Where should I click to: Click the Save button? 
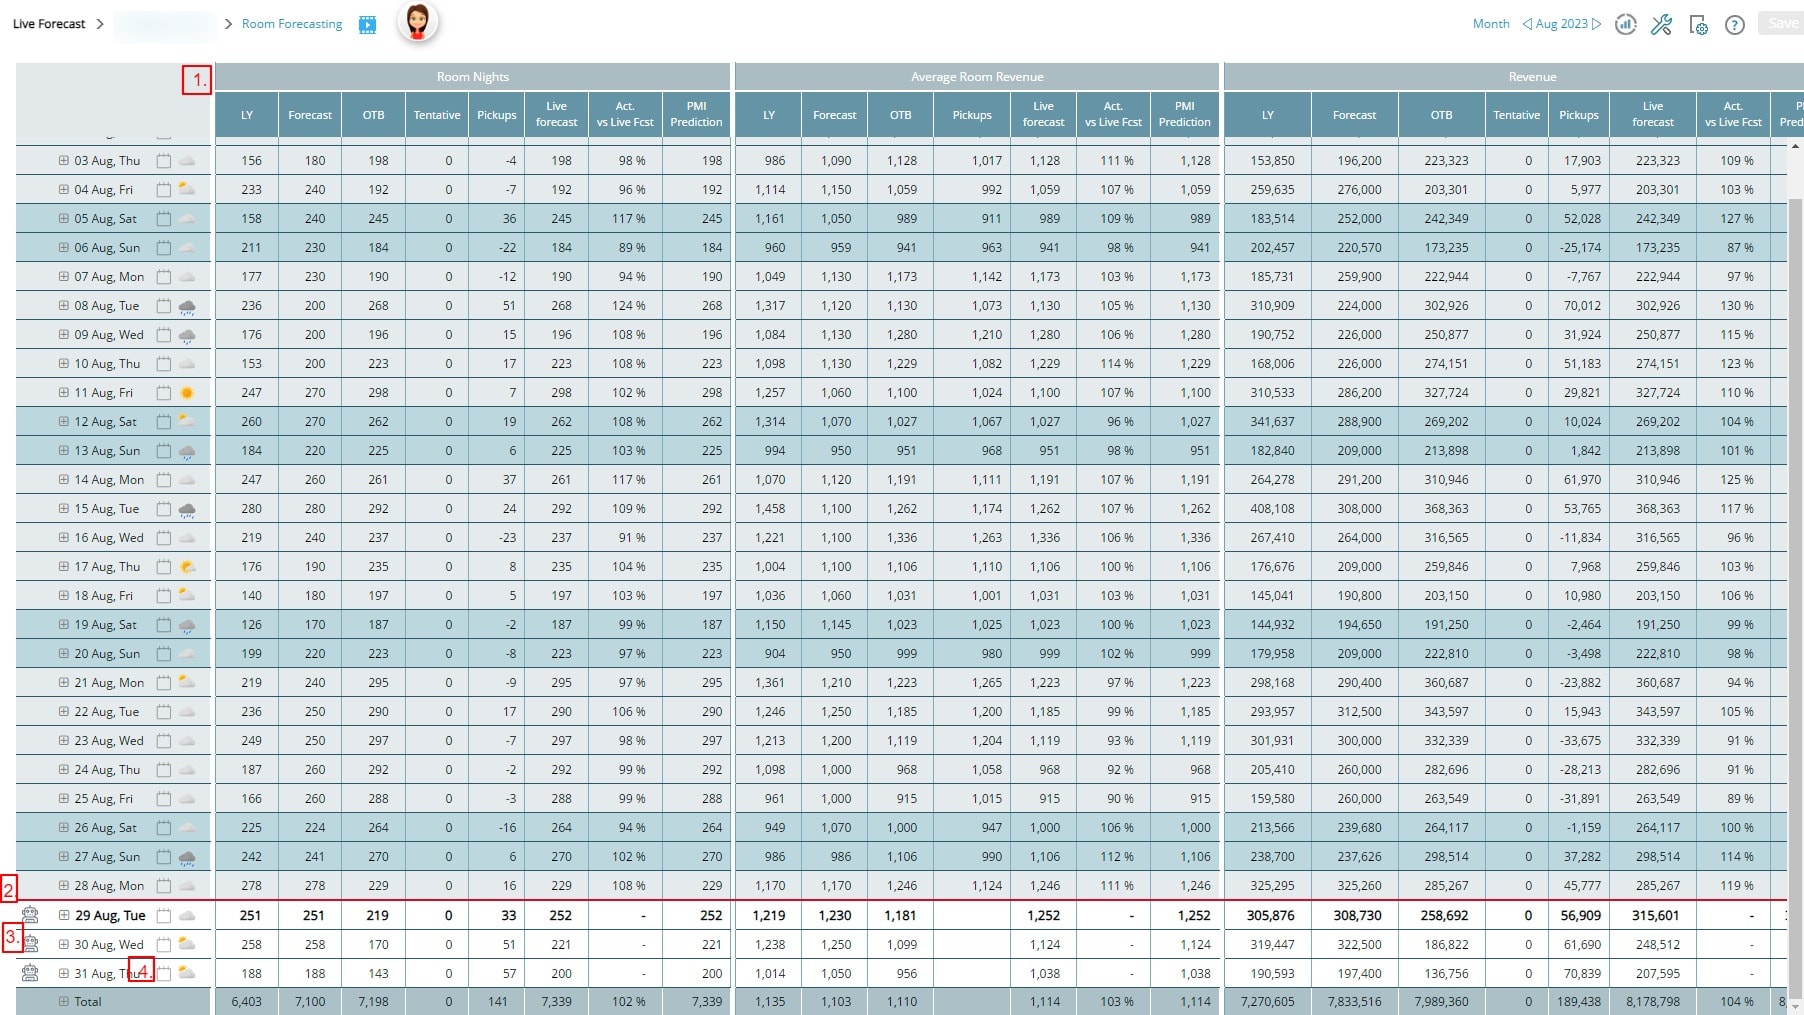(1782, 23)
